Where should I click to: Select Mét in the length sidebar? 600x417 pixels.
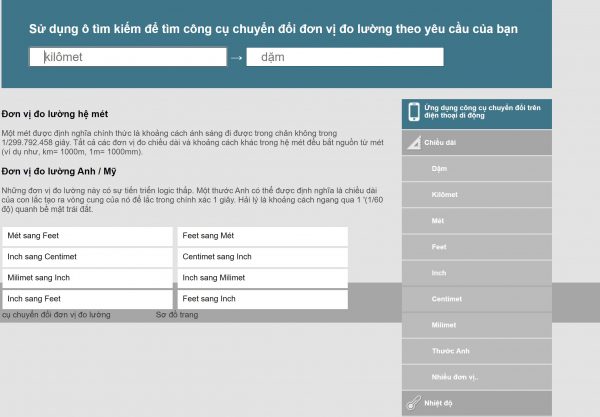tap(477, 221)
